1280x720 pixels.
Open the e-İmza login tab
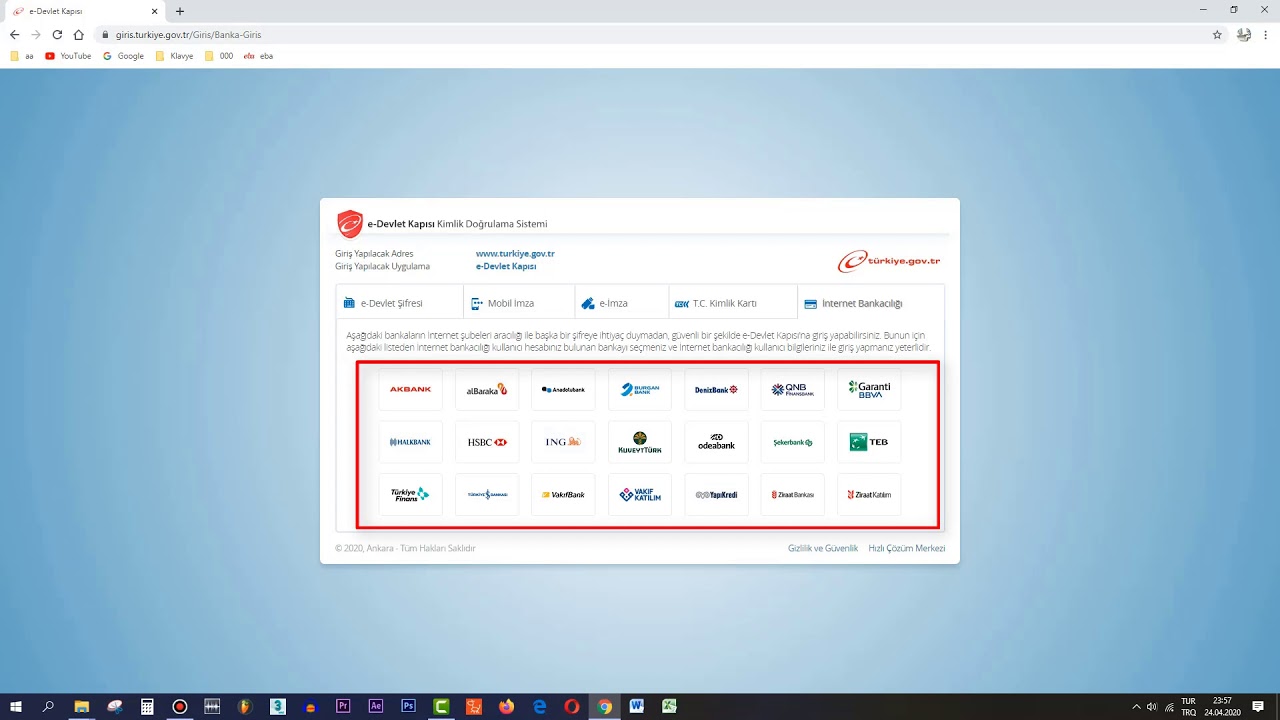(622, 303)
